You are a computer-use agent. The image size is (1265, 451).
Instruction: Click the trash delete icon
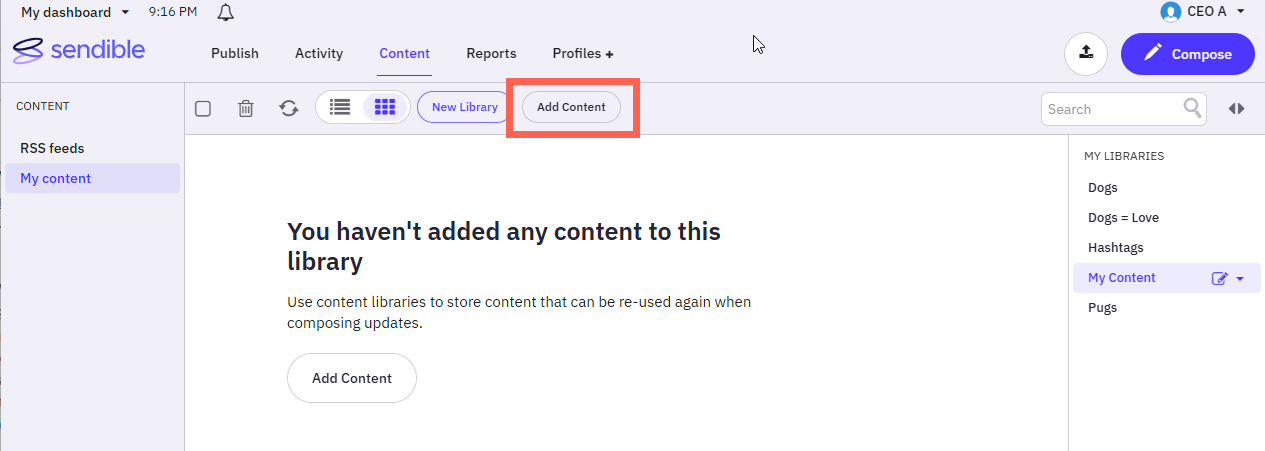click(x=245, y=108)
